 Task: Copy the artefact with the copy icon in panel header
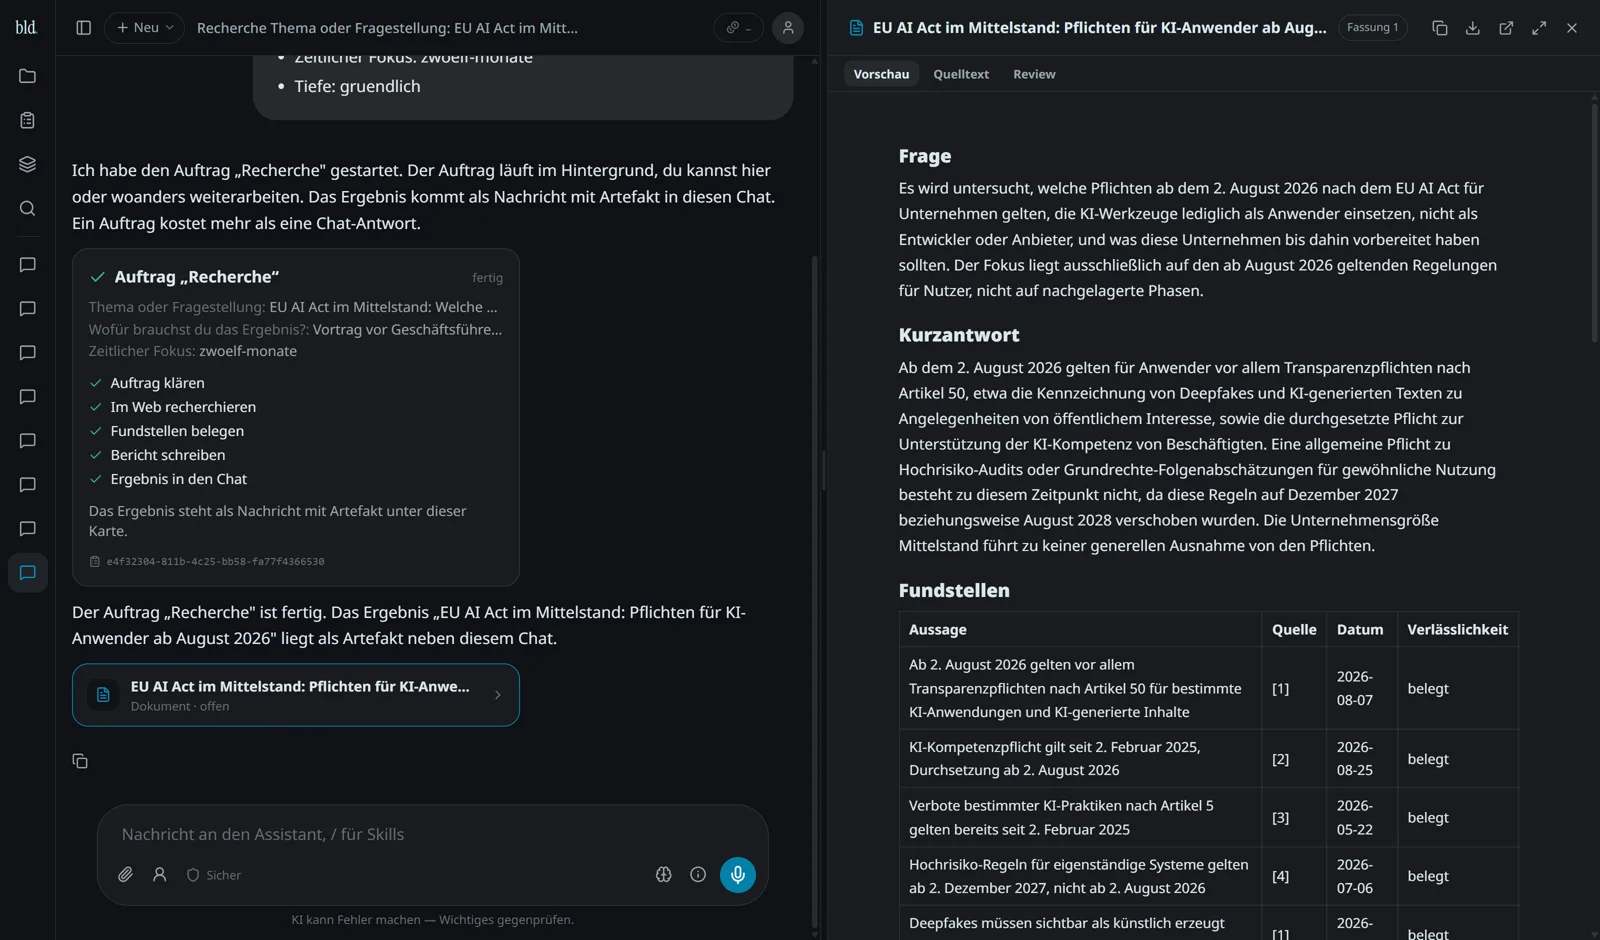click(1440, 28)
